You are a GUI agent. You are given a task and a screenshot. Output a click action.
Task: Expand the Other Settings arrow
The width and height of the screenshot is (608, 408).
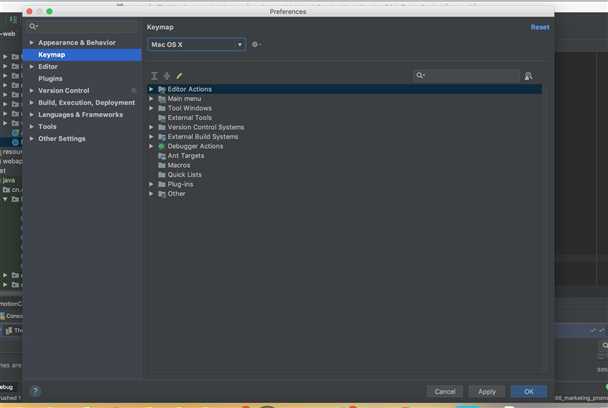pyautogui.click(x=31, y=139)
